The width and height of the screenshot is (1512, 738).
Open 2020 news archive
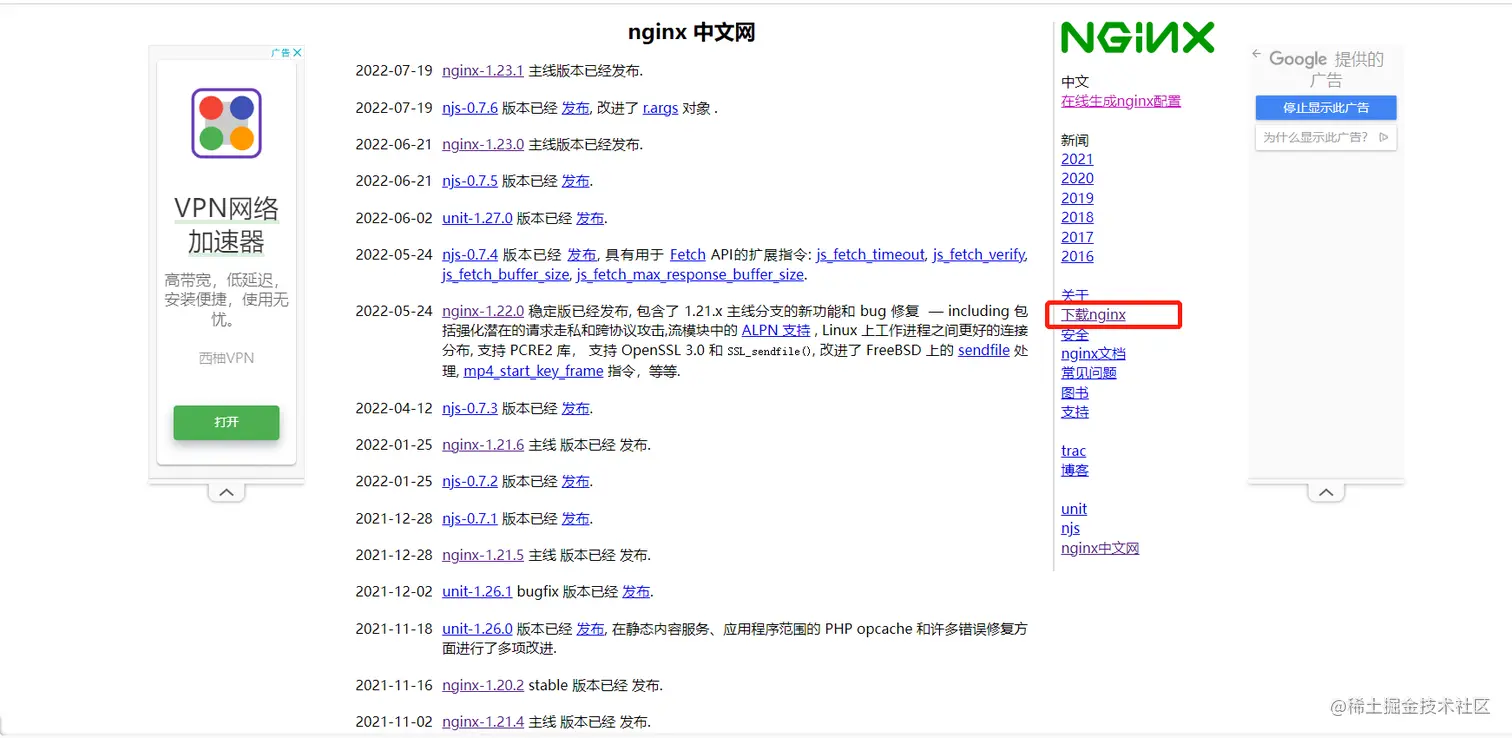tap(1077, 178)
